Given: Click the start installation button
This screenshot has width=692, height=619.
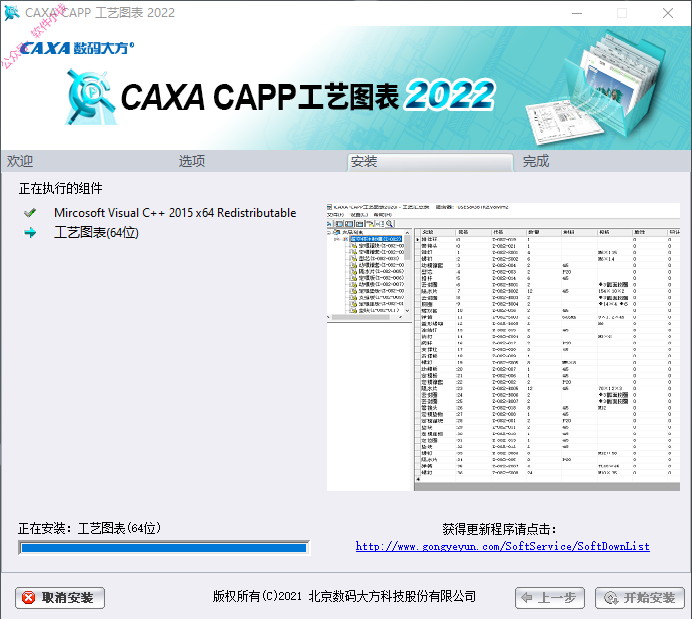Looking at the screenshot, I should [639, 598].
